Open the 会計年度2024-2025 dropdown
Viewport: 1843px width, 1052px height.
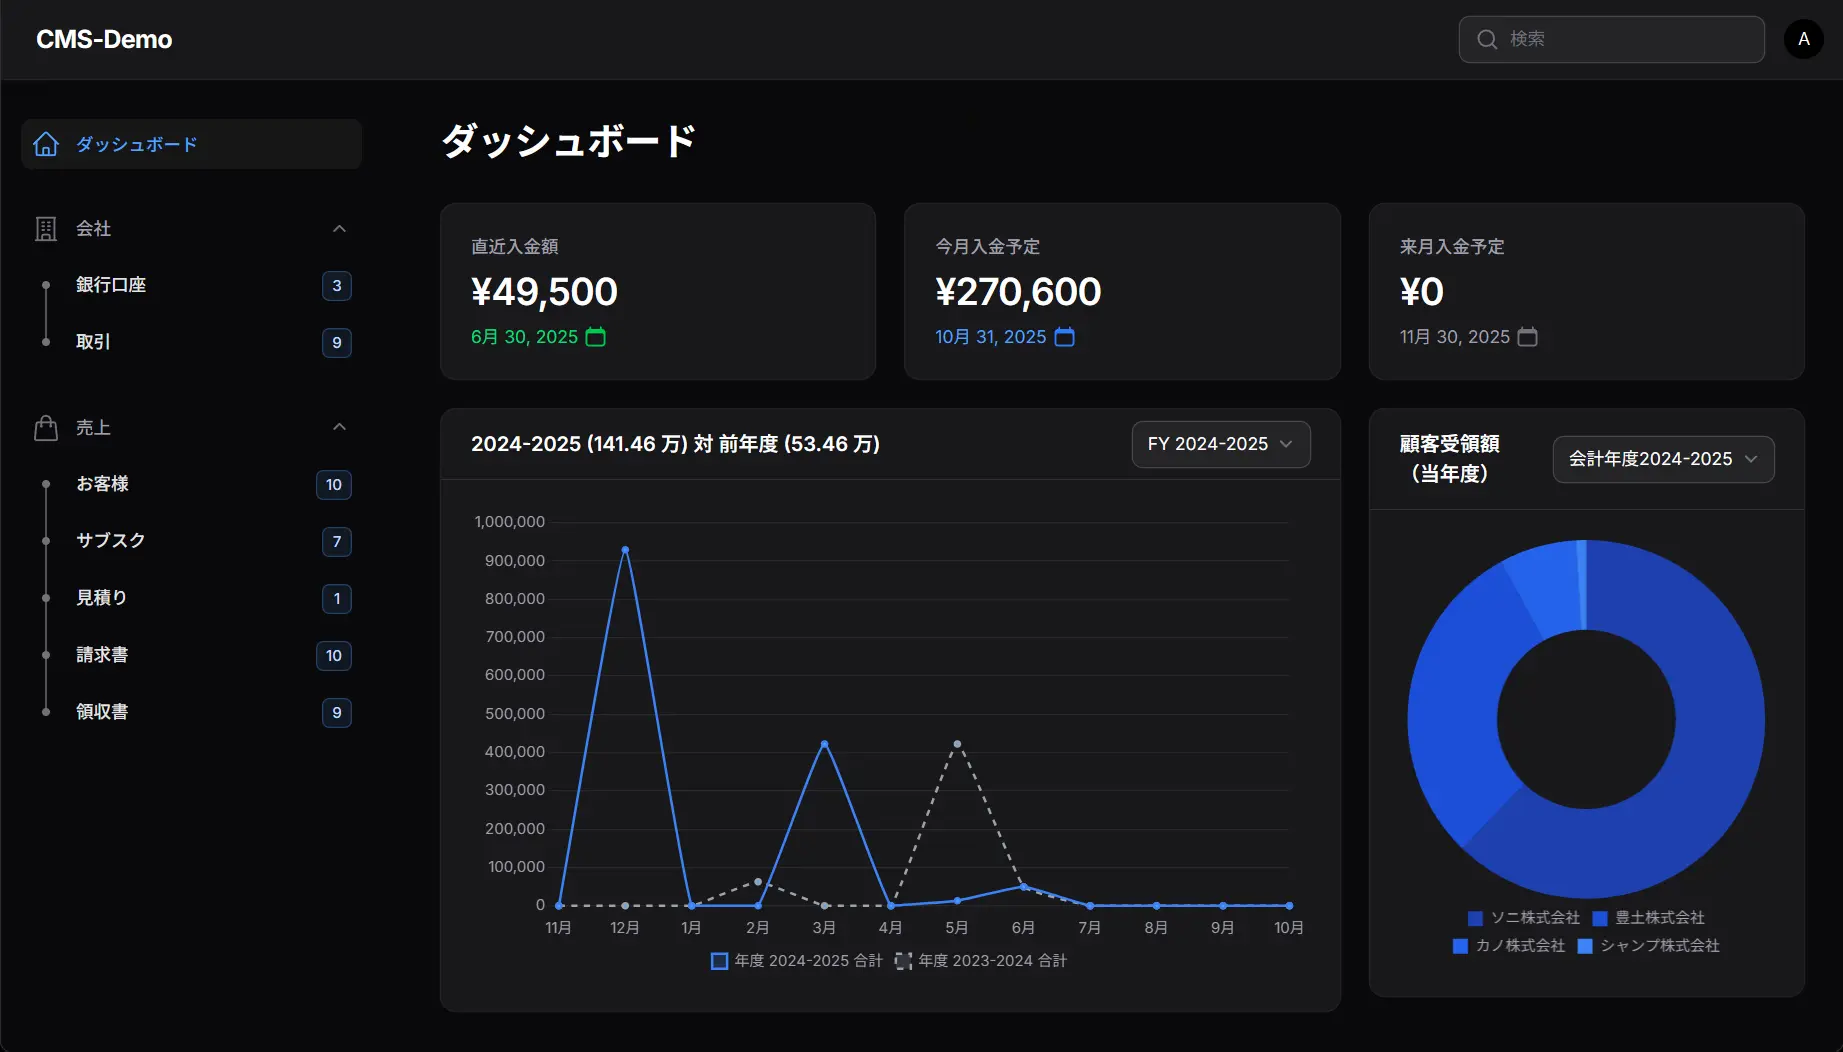(x=1663, y=459)
